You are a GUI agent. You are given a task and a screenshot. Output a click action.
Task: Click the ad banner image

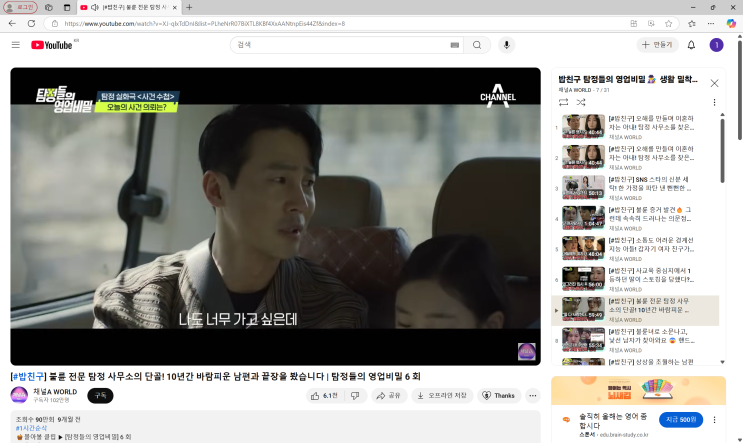click(638, 390)
